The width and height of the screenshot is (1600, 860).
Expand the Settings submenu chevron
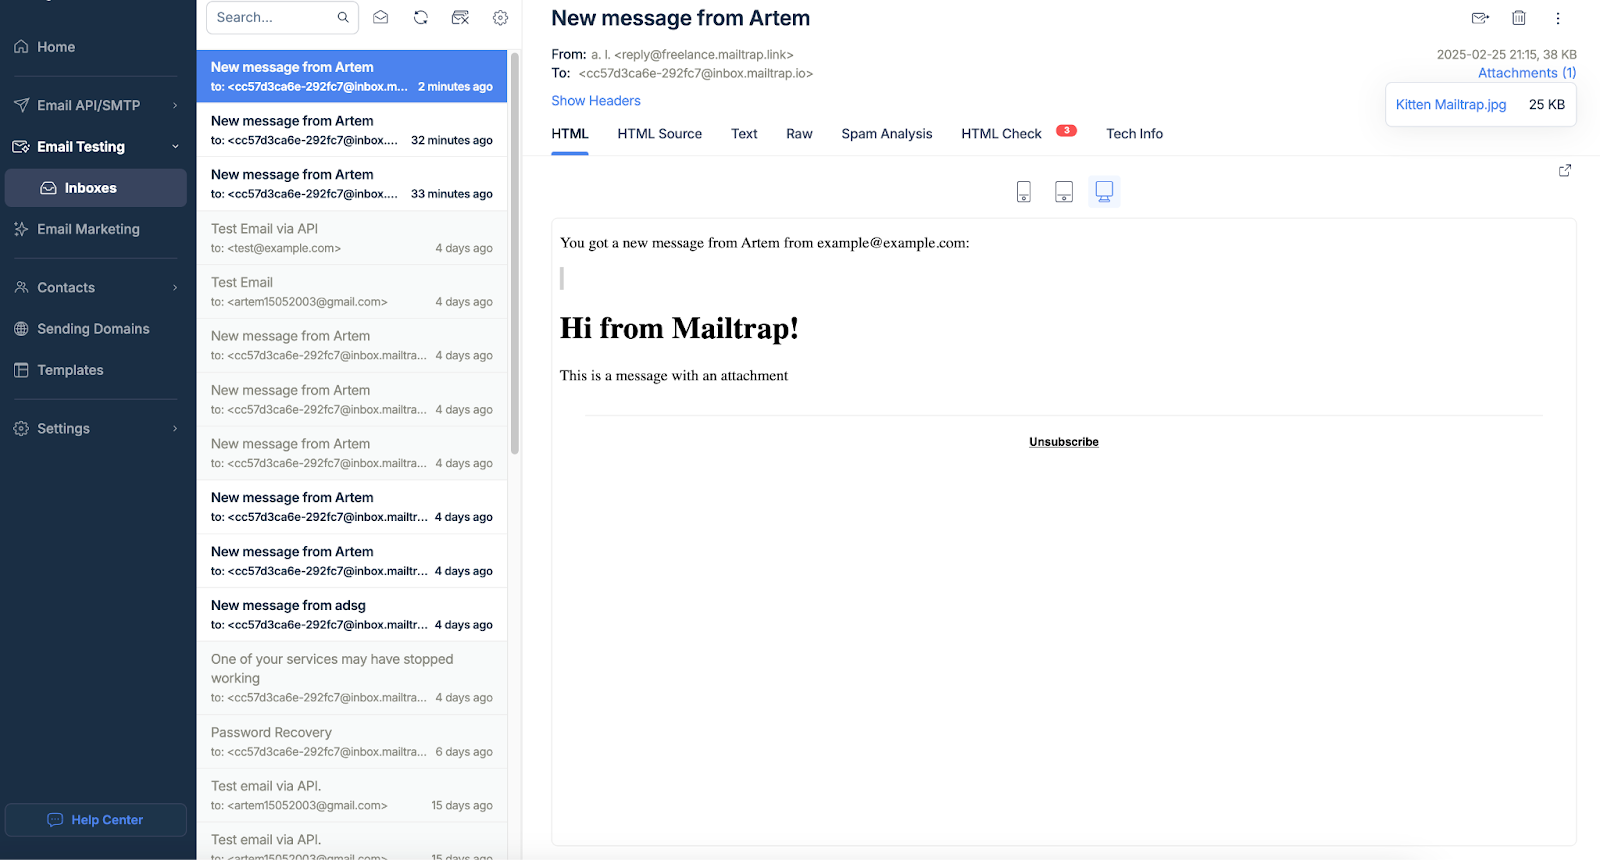175,429
